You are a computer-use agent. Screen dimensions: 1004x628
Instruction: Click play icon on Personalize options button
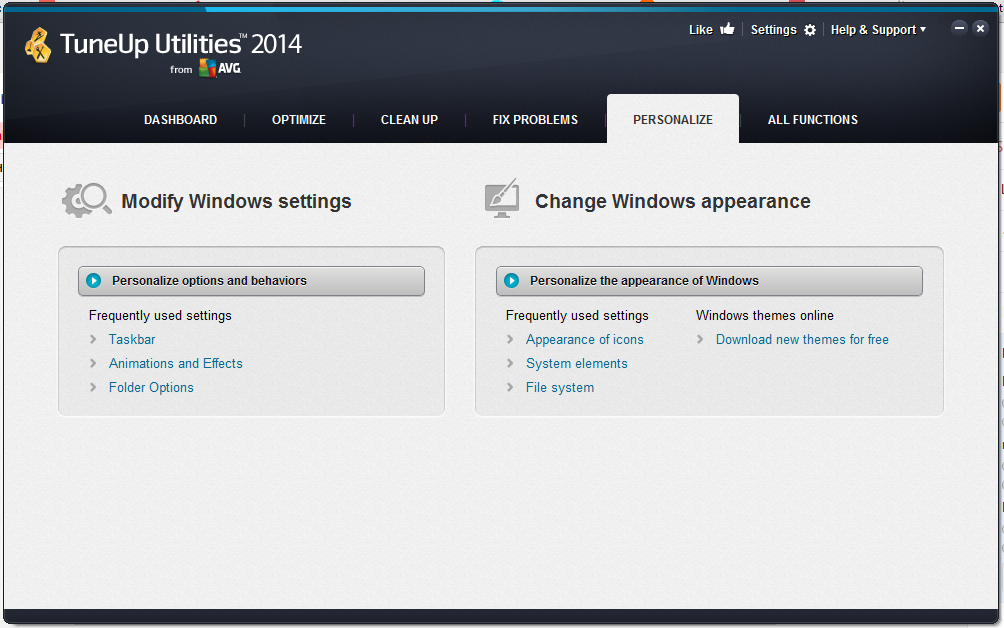[93, 280]
